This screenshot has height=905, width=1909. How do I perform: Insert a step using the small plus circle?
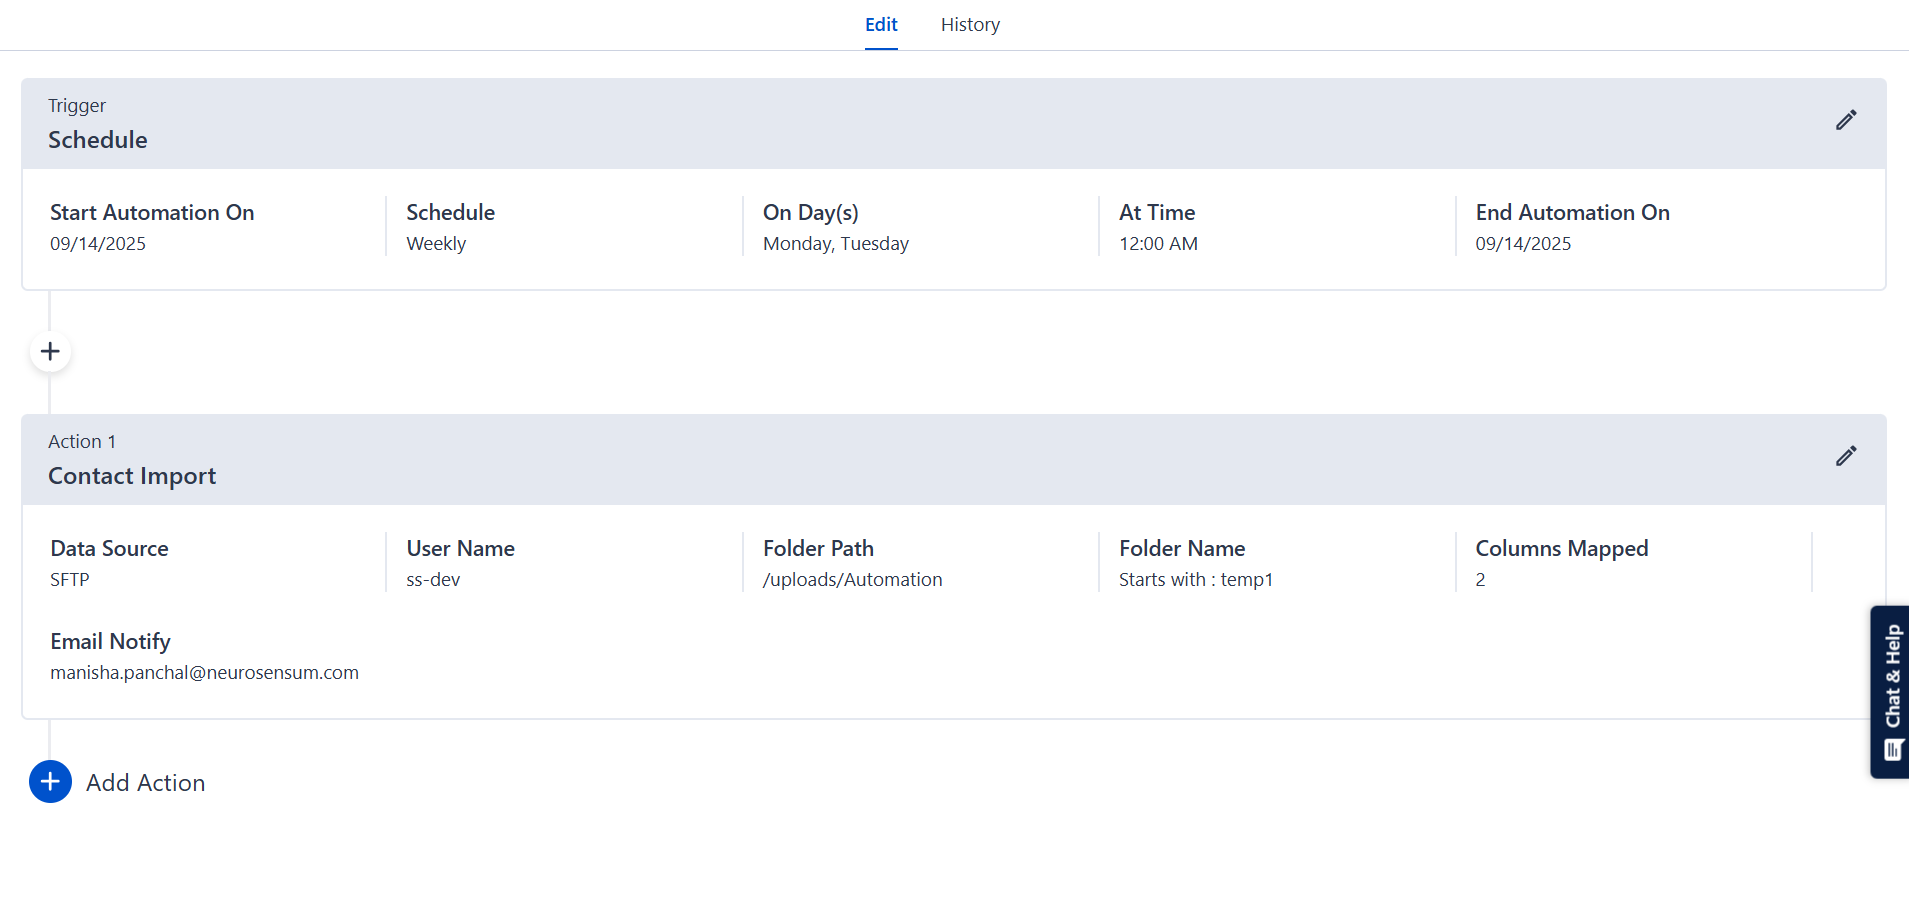point(50,352)
